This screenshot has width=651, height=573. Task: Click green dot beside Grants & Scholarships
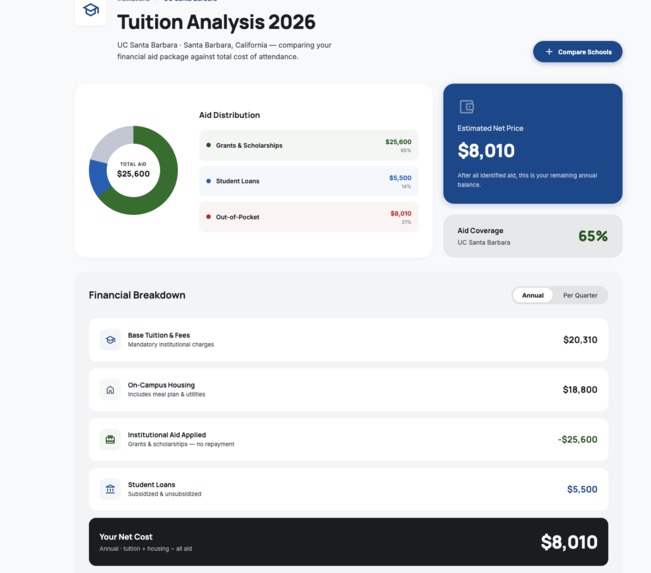pos(208,145)
